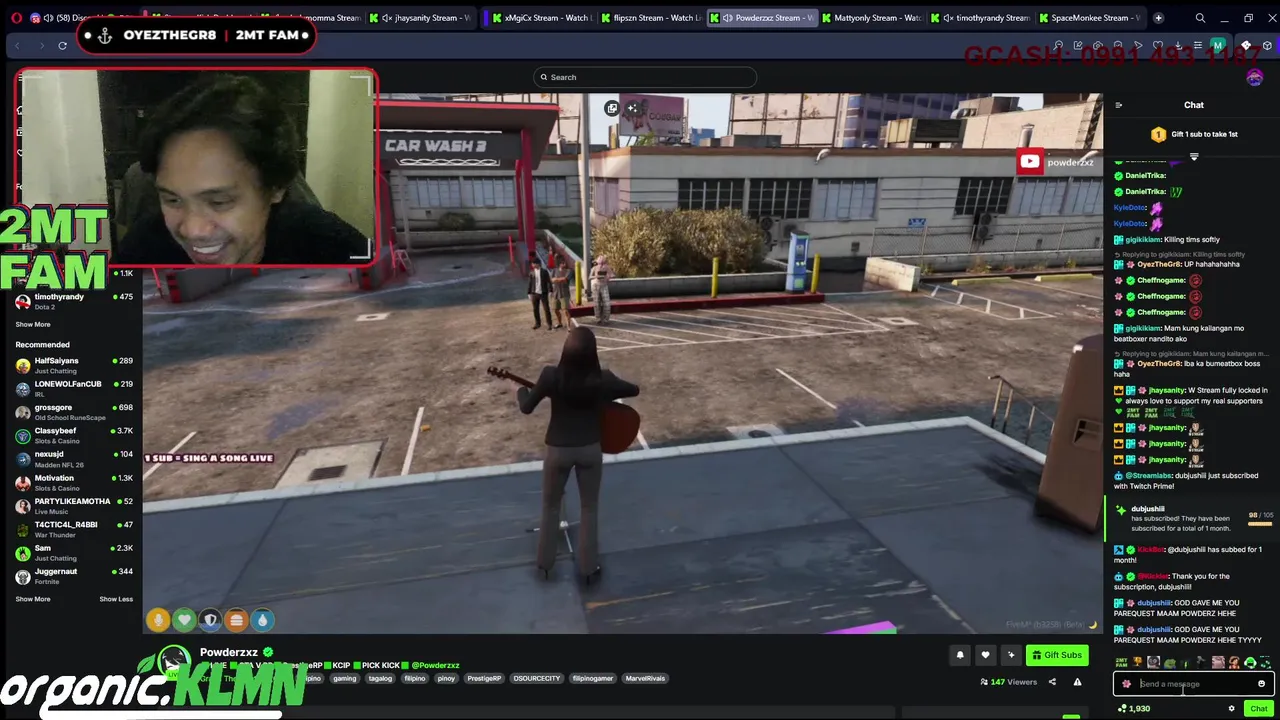Click the YouTube powderzxz overlay logo

[1029, 161]
